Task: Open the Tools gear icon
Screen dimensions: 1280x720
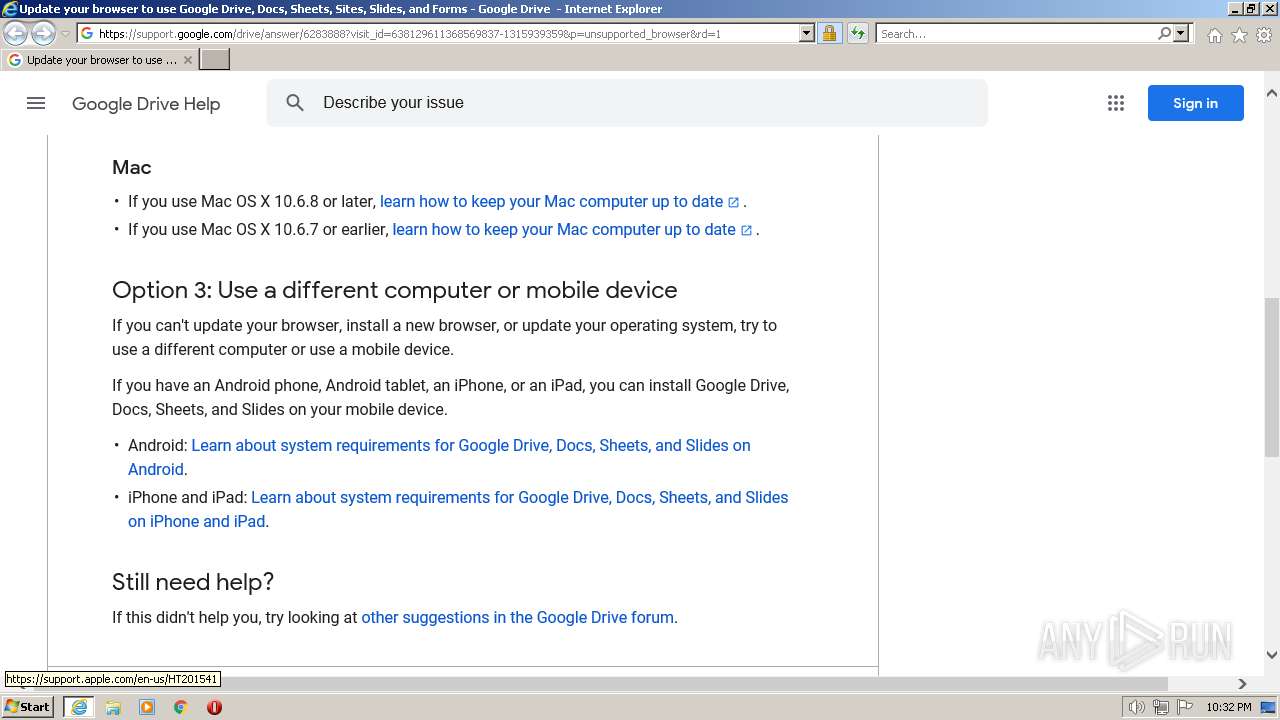Action: [x=1264, y=35]
